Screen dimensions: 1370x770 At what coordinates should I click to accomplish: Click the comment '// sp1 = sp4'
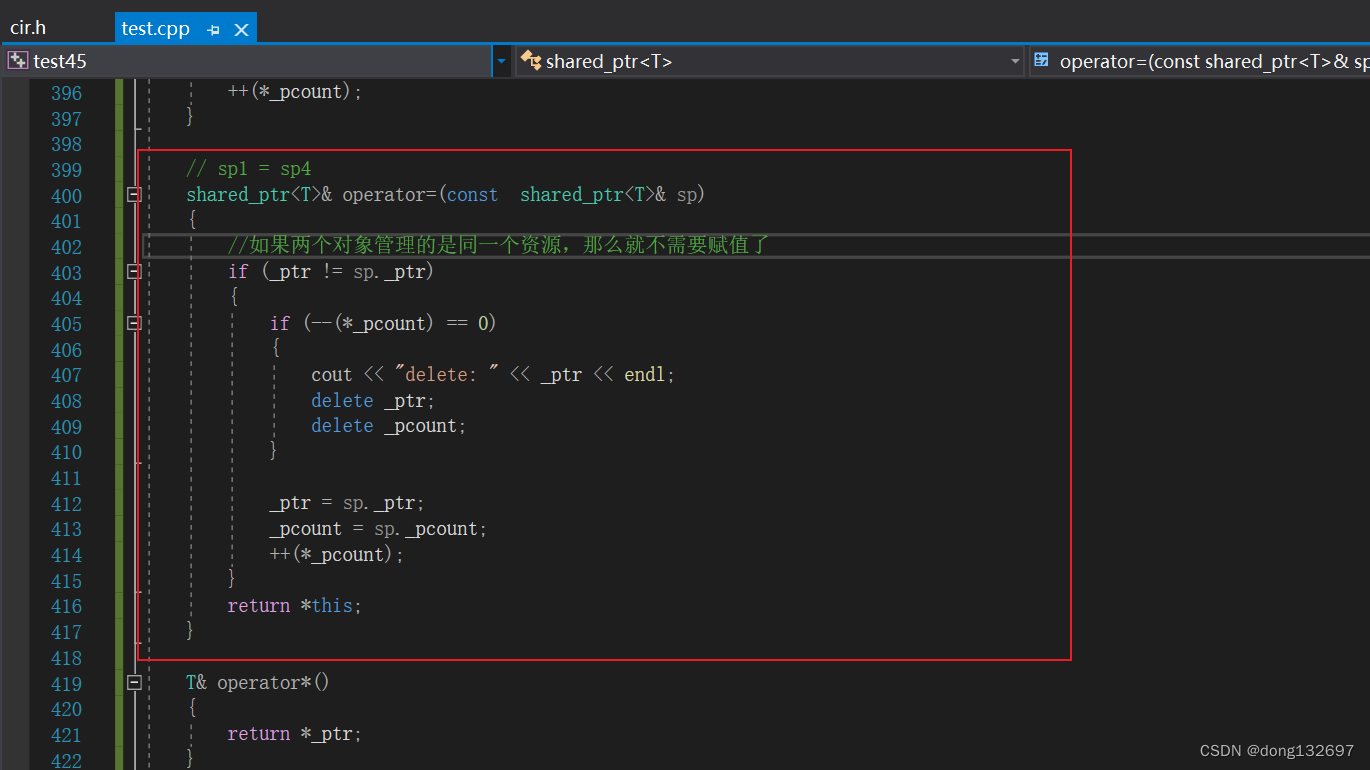click(x=249, y=169)
